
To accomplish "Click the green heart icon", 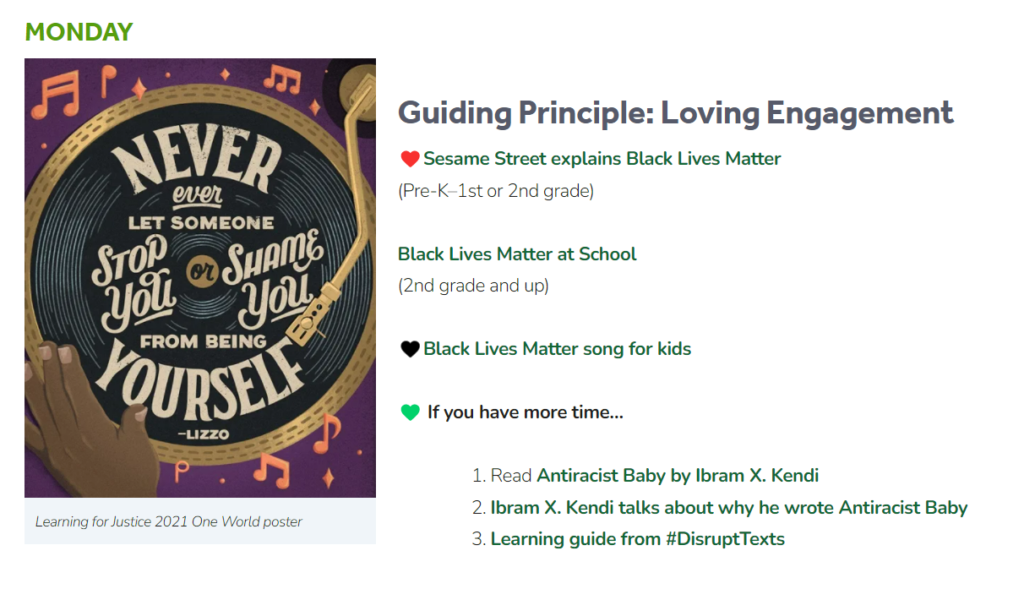I will tap(409, 412).
